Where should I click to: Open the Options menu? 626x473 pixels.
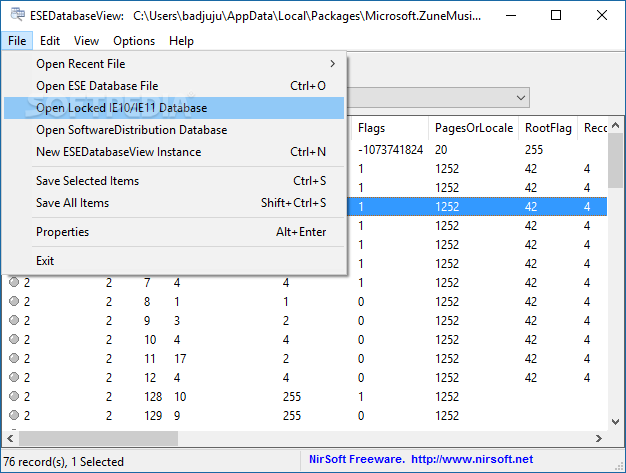(134, 41)
